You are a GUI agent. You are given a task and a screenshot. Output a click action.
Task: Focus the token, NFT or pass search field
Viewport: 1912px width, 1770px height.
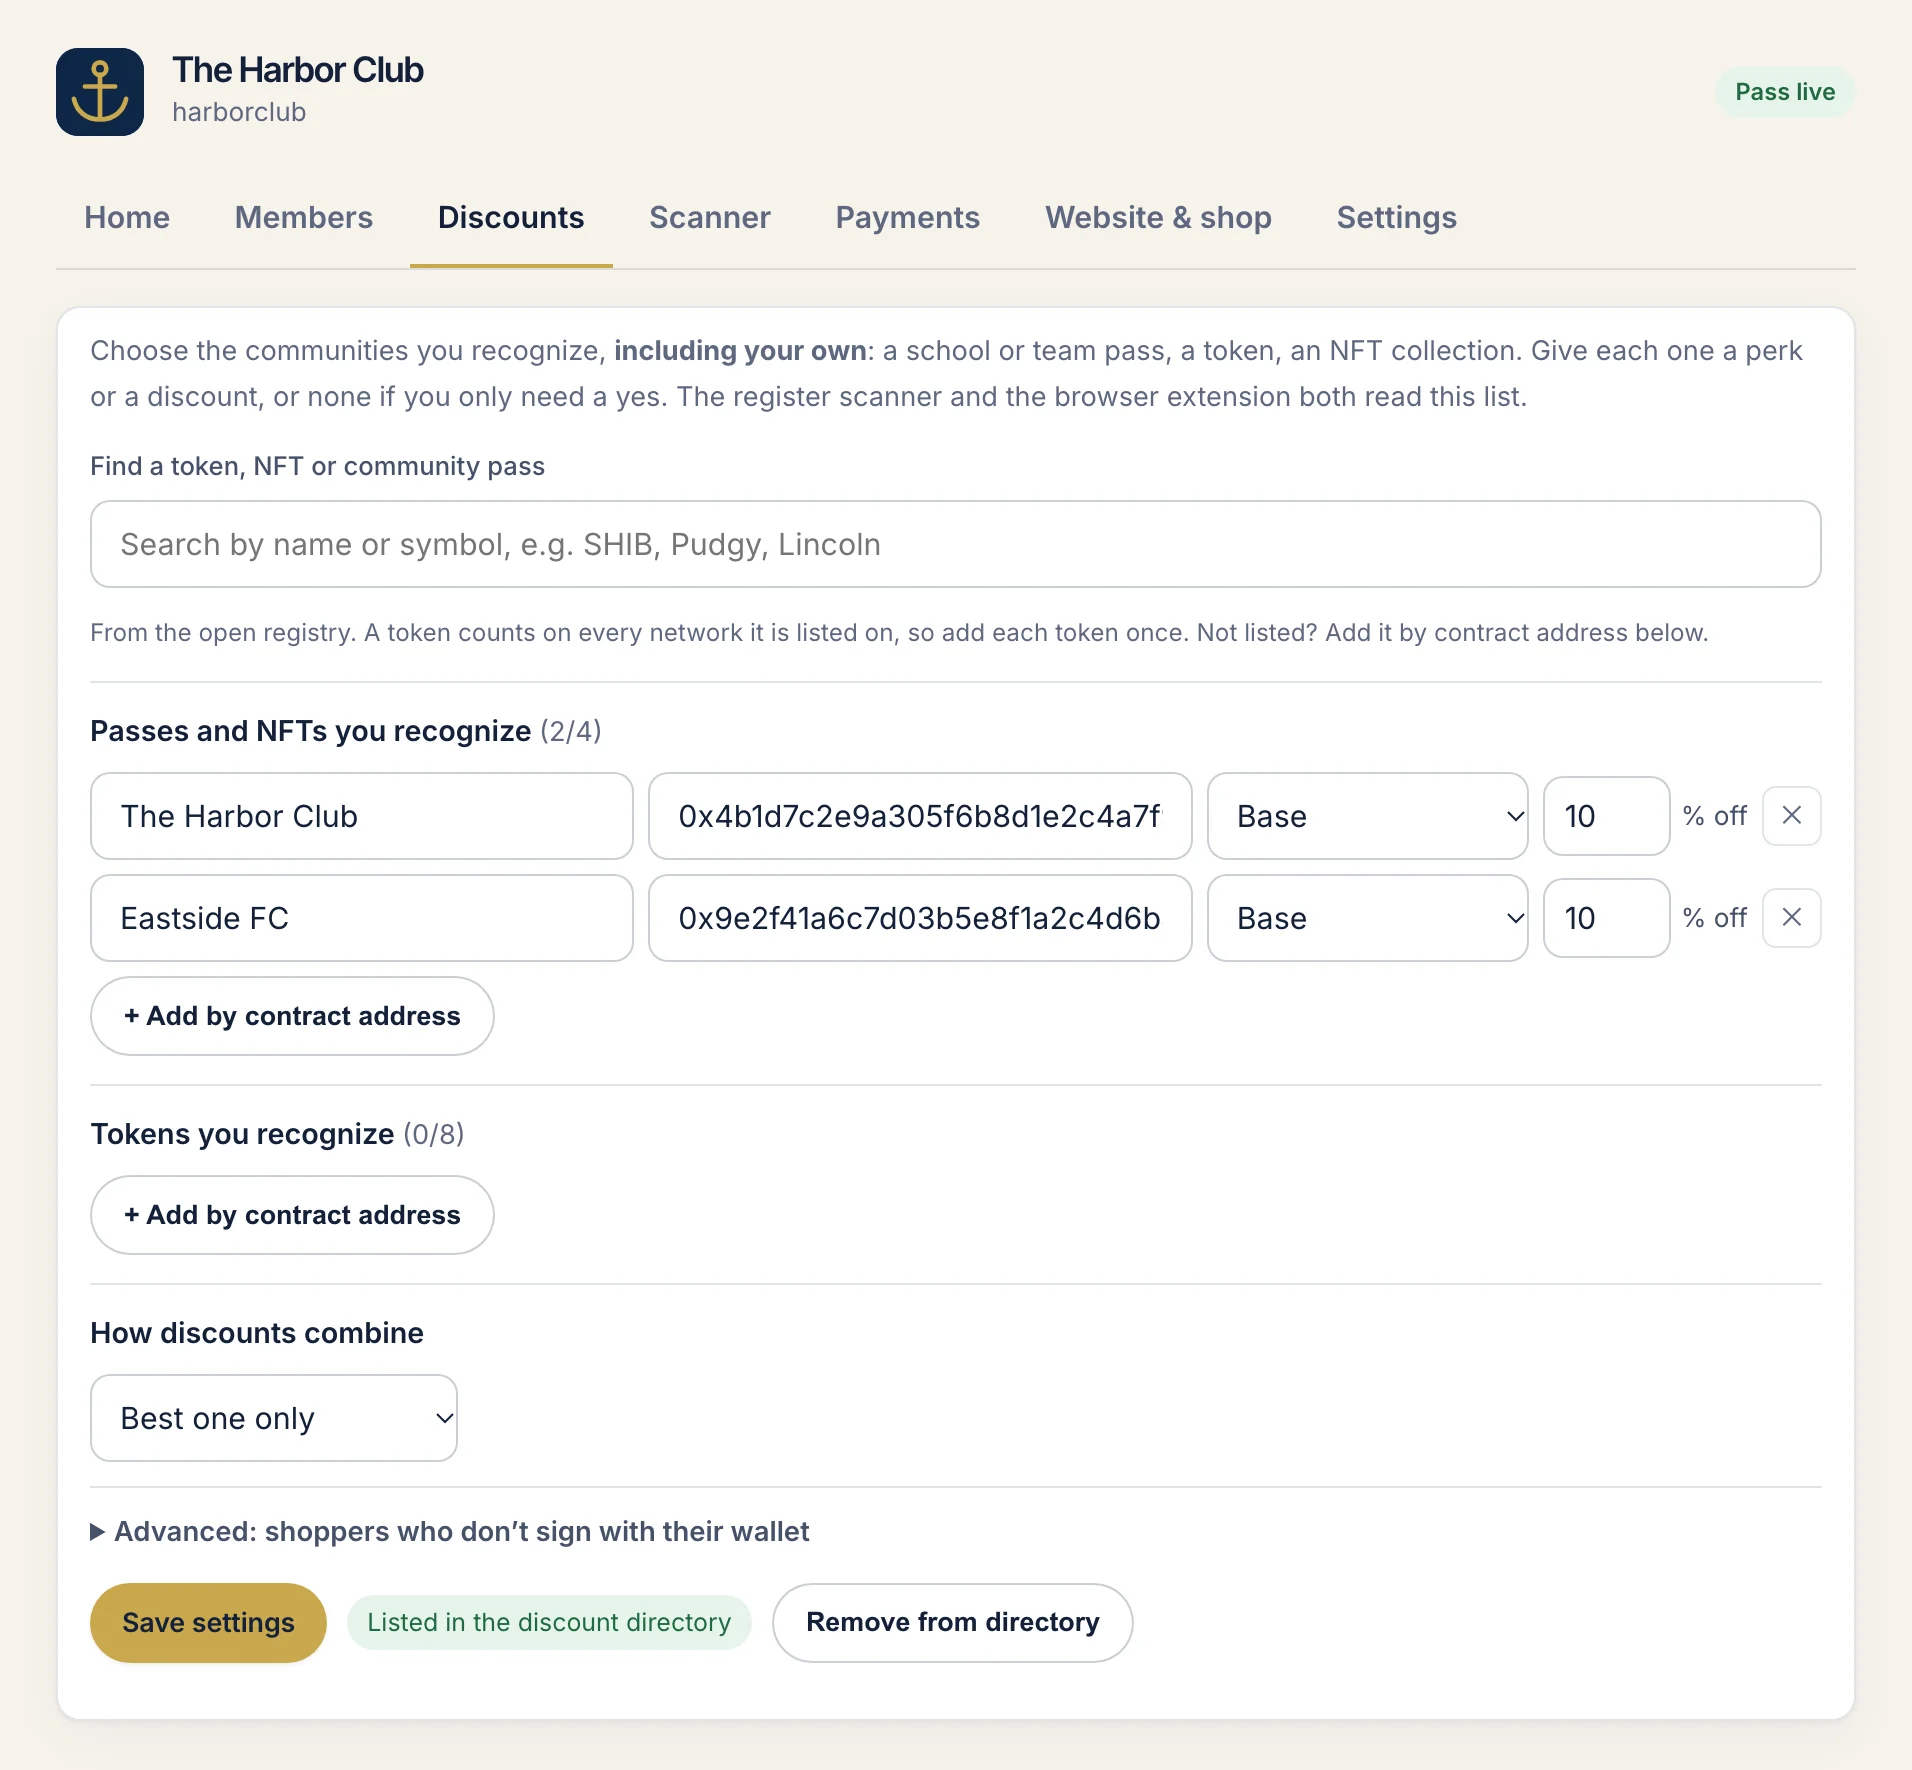click(x=956, y=544)
